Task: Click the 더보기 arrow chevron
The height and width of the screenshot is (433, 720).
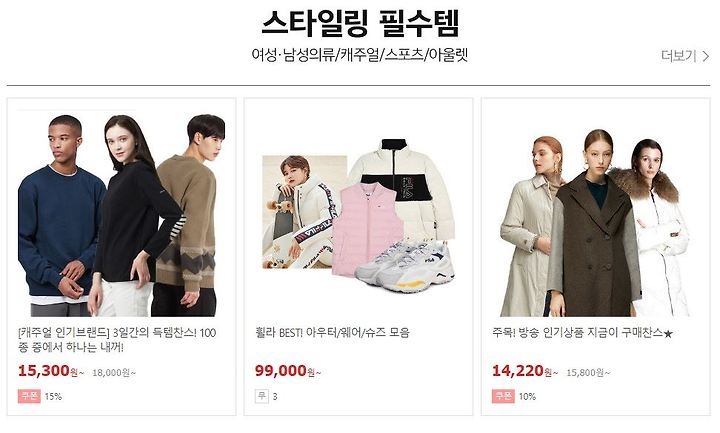Action: [706, 56]
